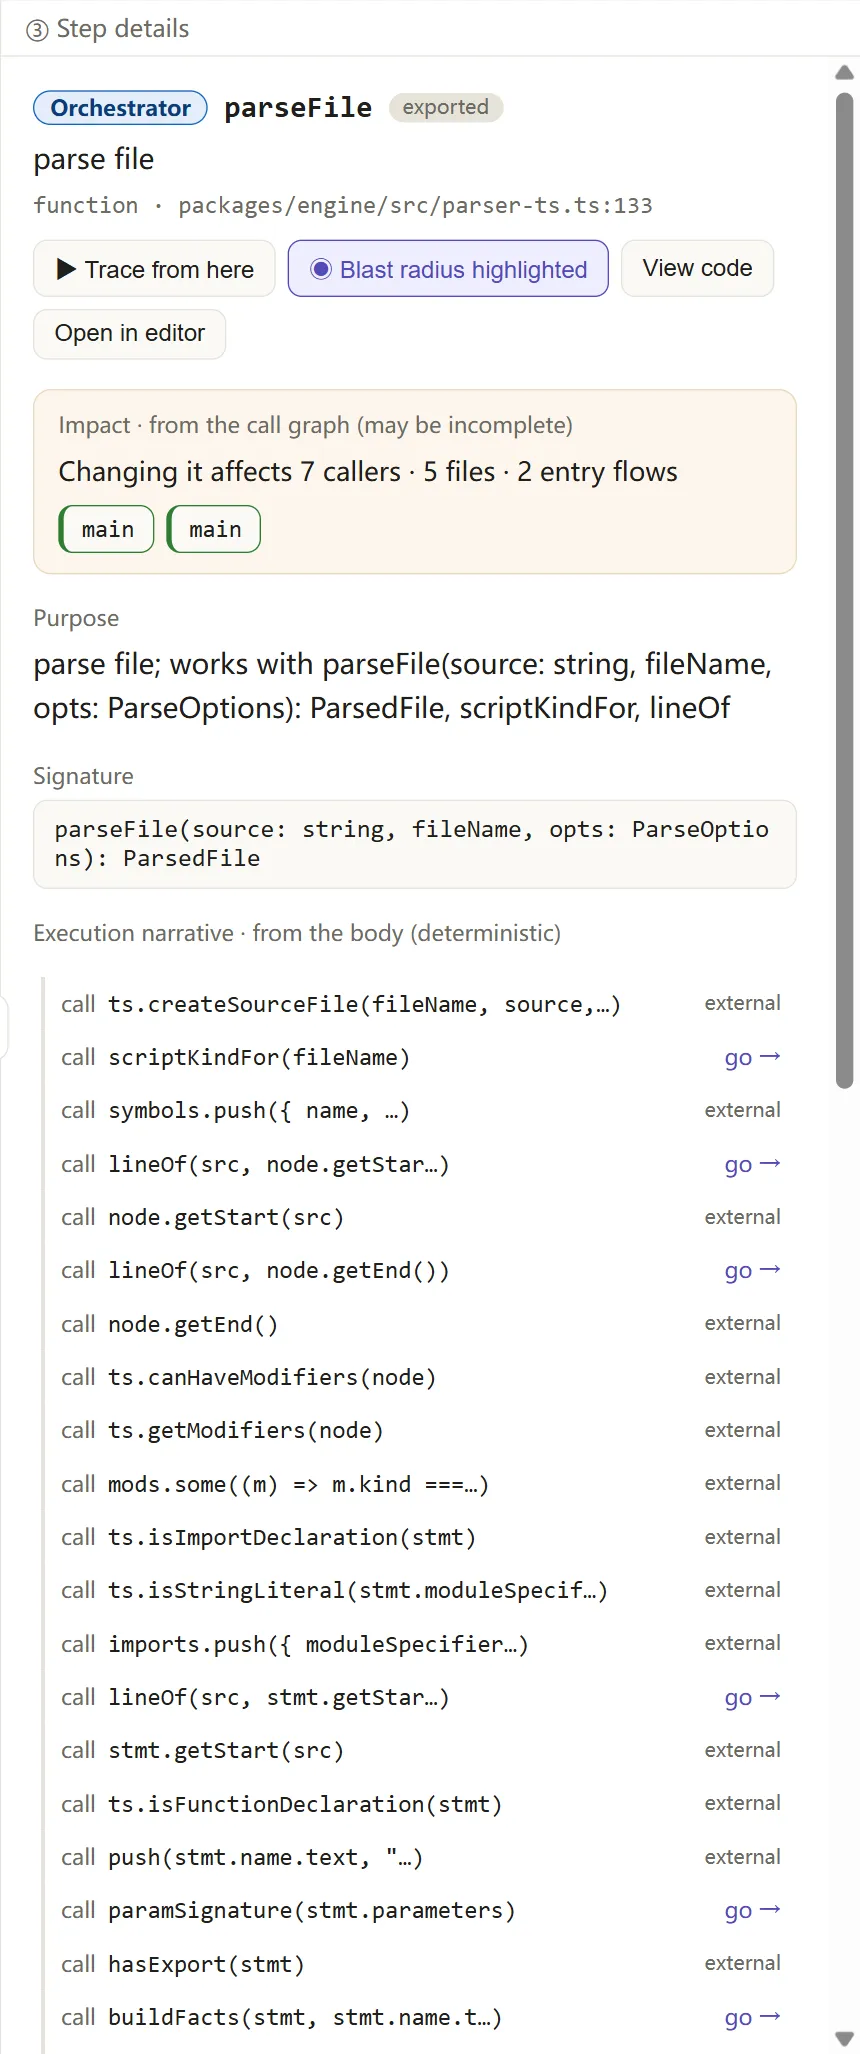Viewport: 860px width, 2054px height.
Task: Click the Trace from here button
Action: coord(154,269)
